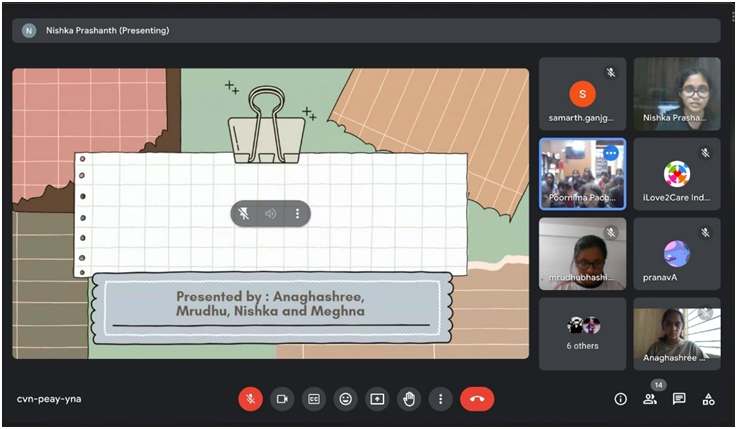Screen dimensions: 737x429
Task: Select Nishka Prashanth's video tile
Action: click(677, 93)
